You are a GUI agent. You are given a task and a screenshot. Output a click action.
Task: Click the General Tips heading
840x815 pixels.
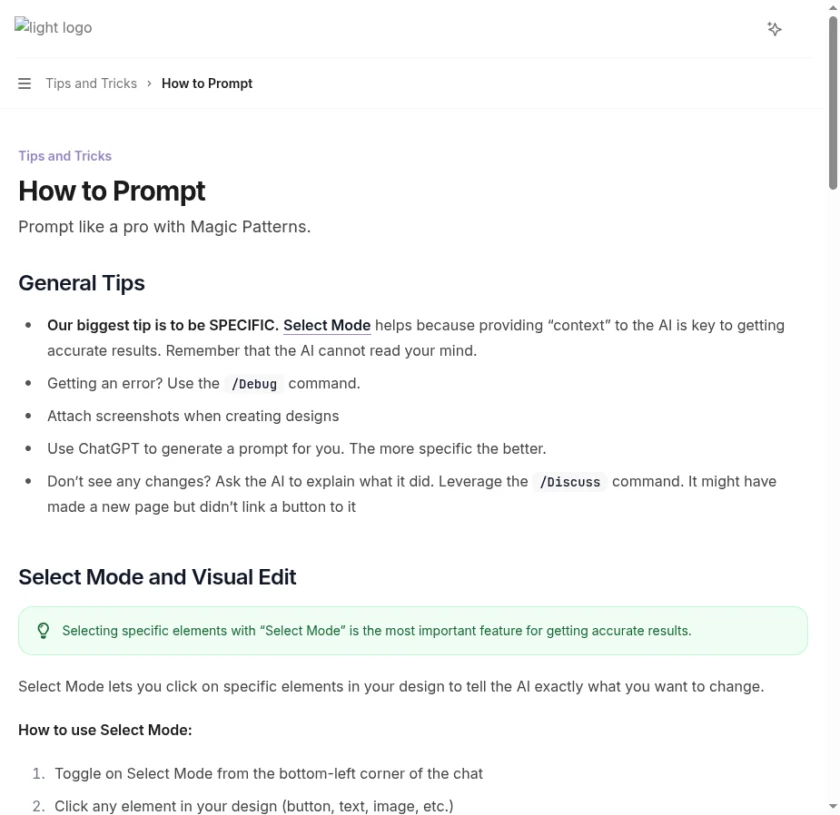click(81, 283)
